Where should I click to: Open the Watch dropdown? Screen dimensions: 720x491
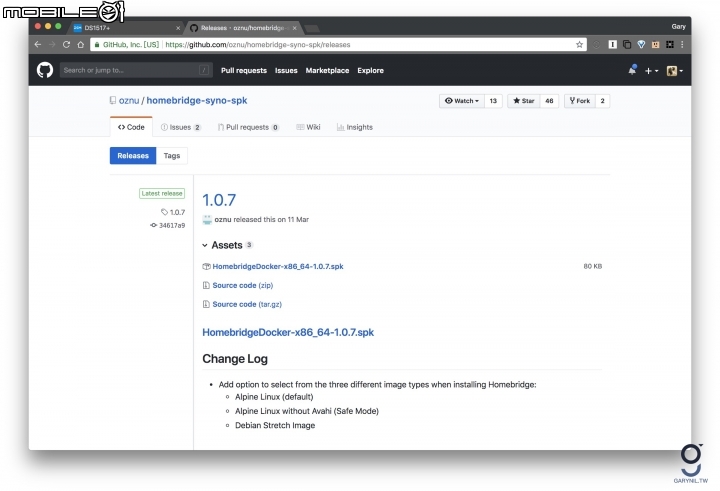click(462, 101)
